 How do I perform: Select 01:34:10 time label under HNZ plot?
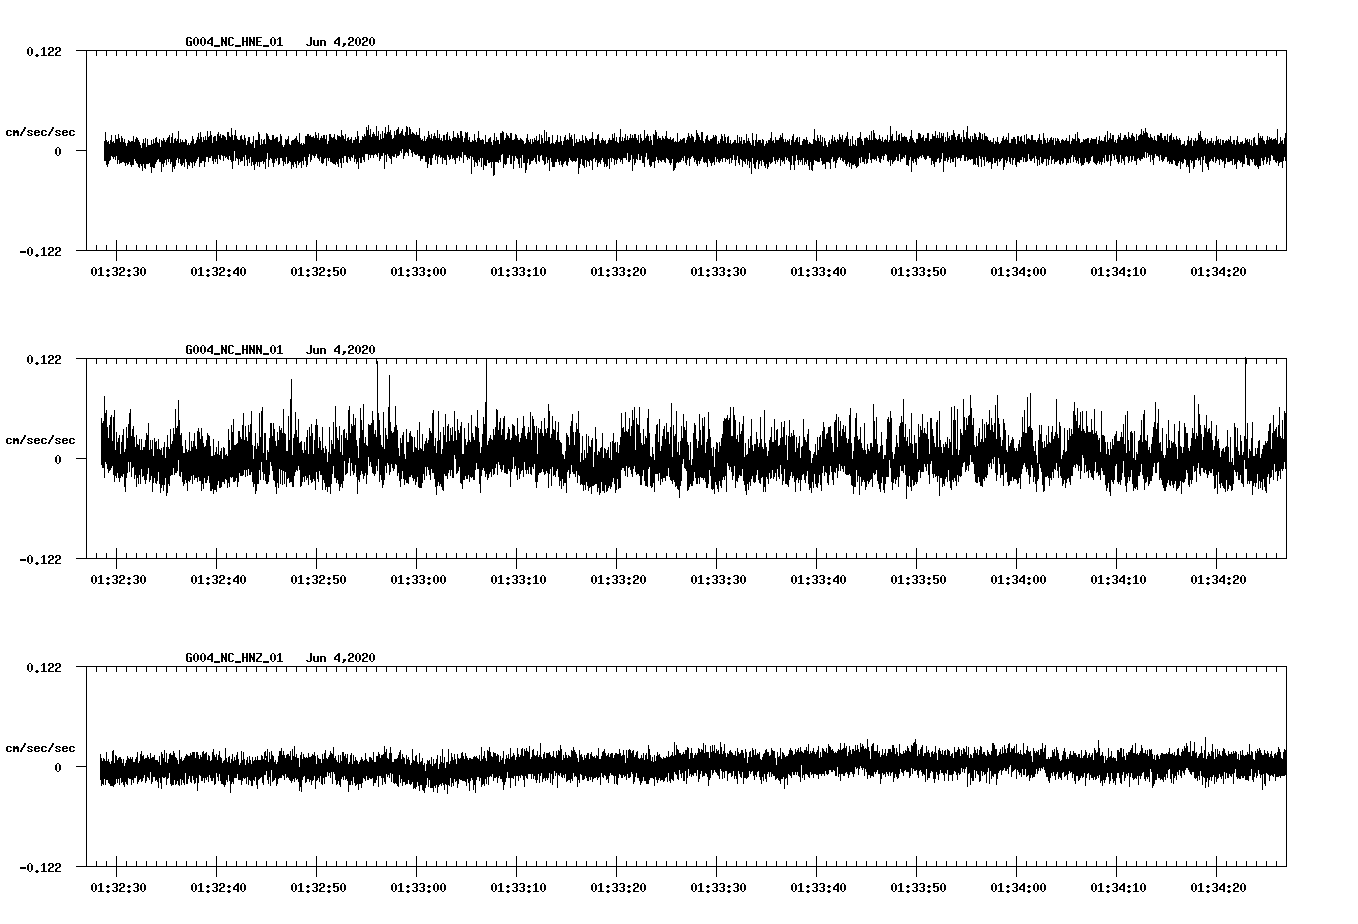[x=1118, y=888]
